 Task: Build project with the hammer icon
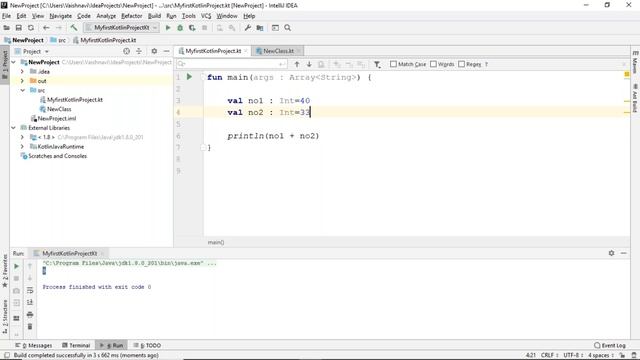pos(74,28)
